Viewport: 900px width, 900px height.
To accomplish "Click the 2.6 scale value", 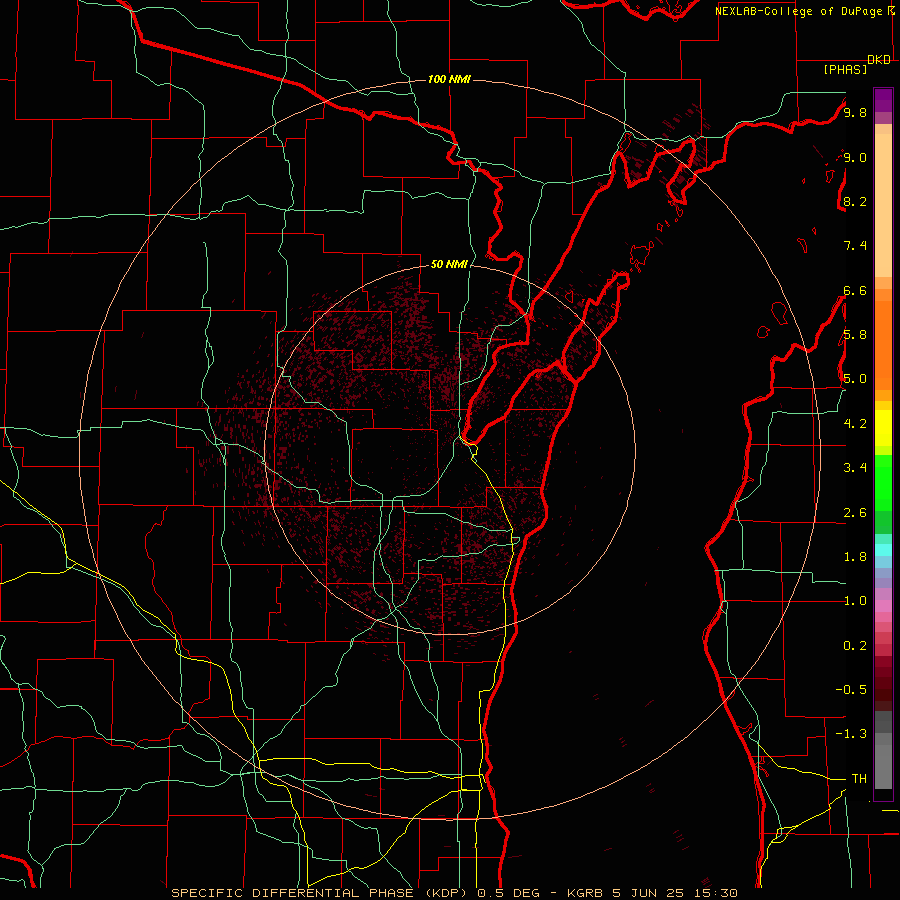I will [855, 513].
